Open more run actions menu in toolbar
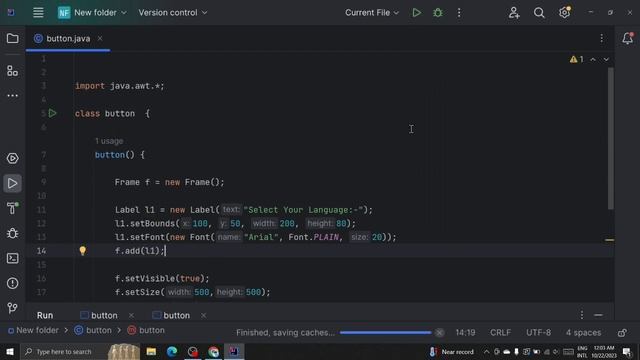The image size is (640, 360). tap(459, 13)
